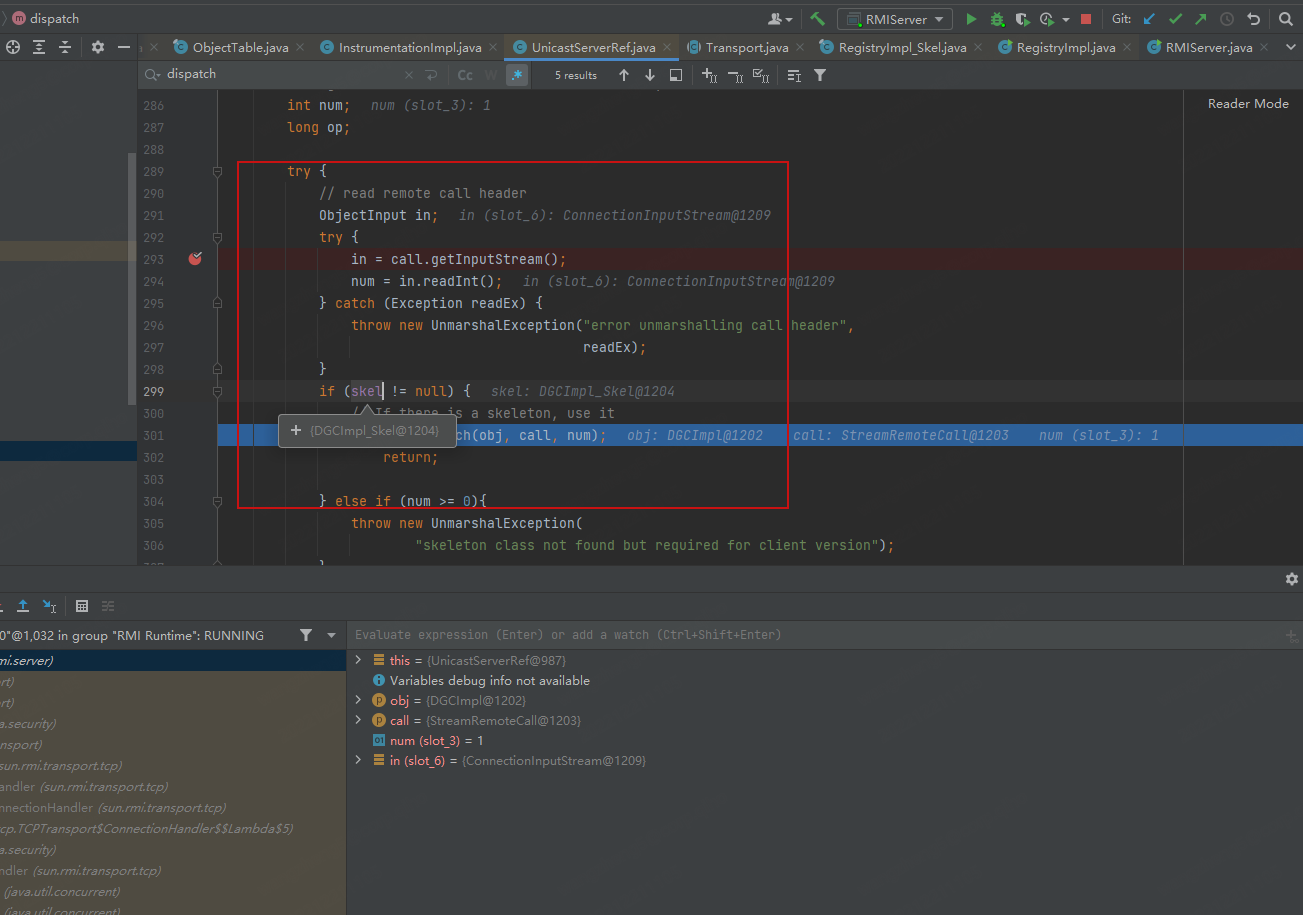Open search results in Find window icon
Screen dimensions: 1303x915
point(794,75)
